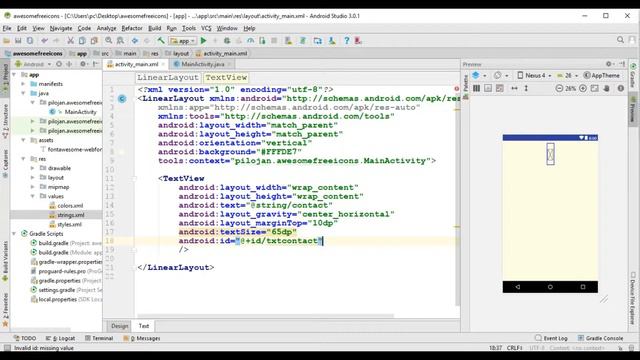Click the Profile app gauge icon

click(x=251, y=41)
